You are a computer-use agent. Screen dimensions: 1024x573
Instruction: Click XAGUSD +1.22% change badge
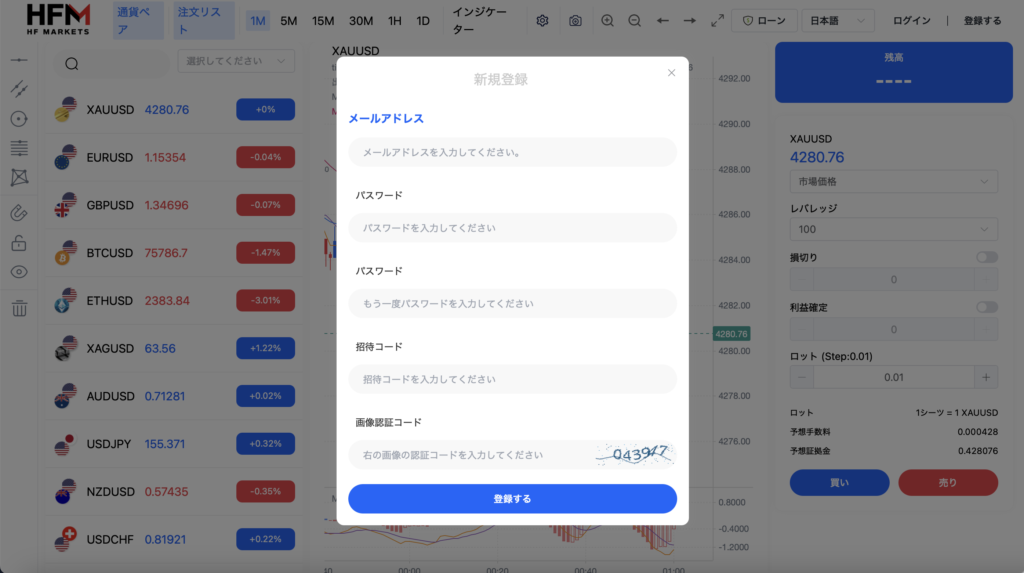pyautogui.click(x=265, y=348)
